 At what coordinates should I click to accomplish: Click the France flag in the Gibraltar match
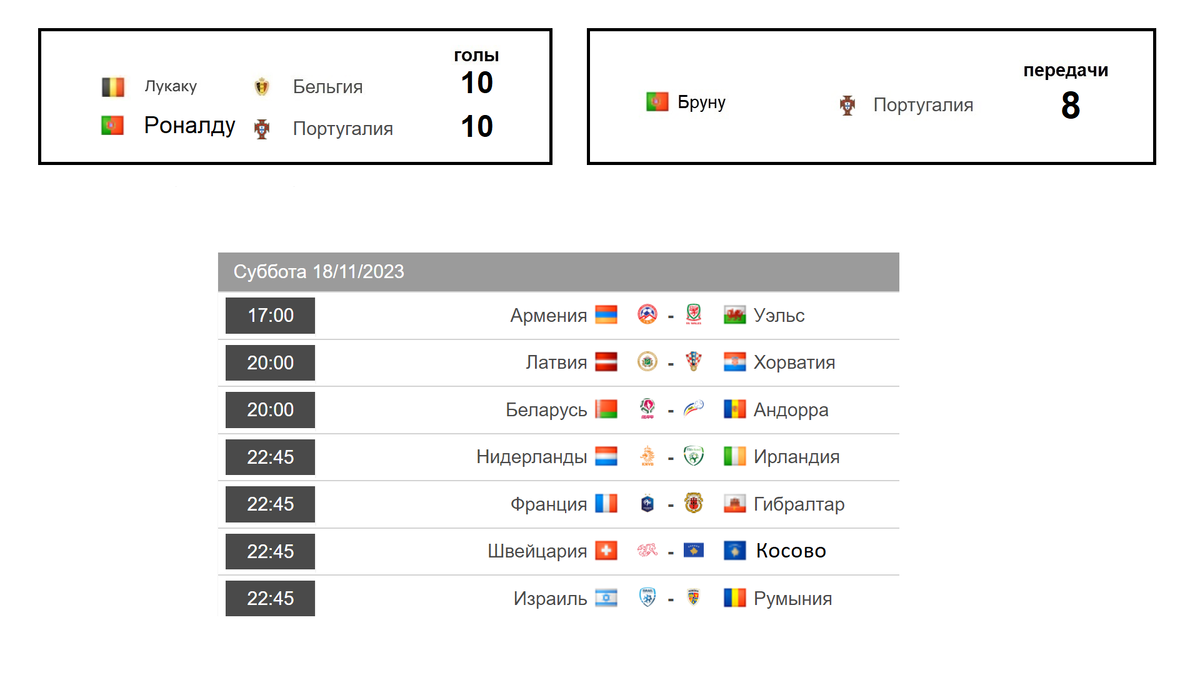coord(606,504)
